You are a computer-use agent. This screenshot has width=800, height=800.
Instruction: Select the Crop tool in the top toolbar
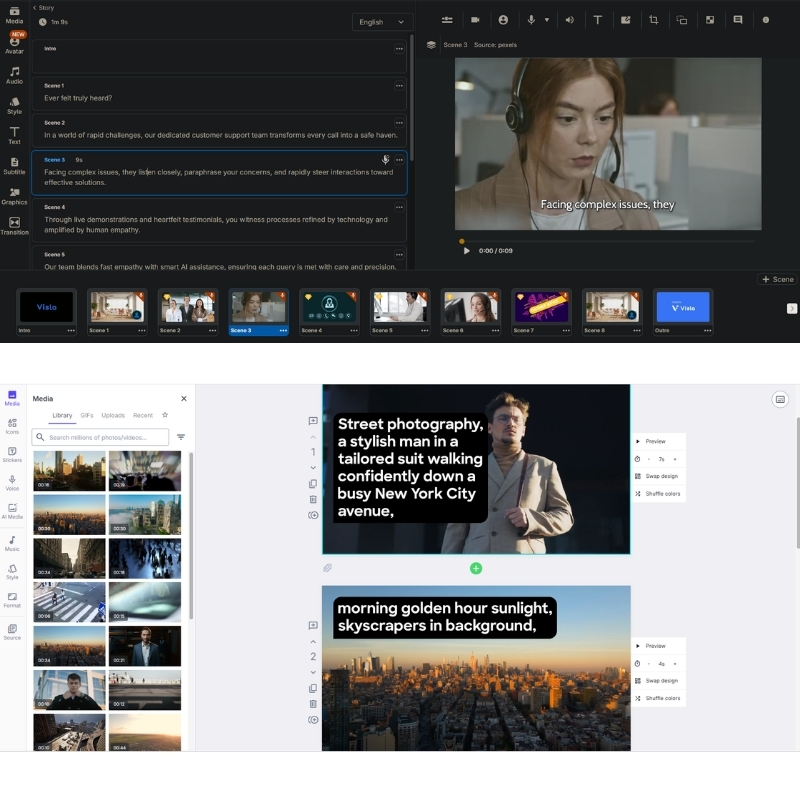[655, 19]
